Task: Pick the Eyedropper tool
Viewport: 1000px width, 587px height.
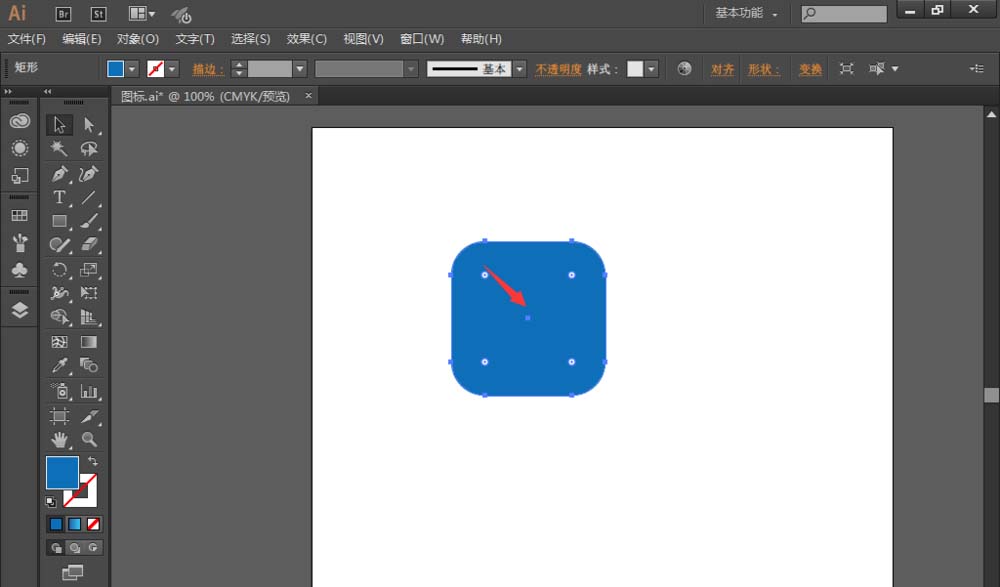Action: coord(59,365)
